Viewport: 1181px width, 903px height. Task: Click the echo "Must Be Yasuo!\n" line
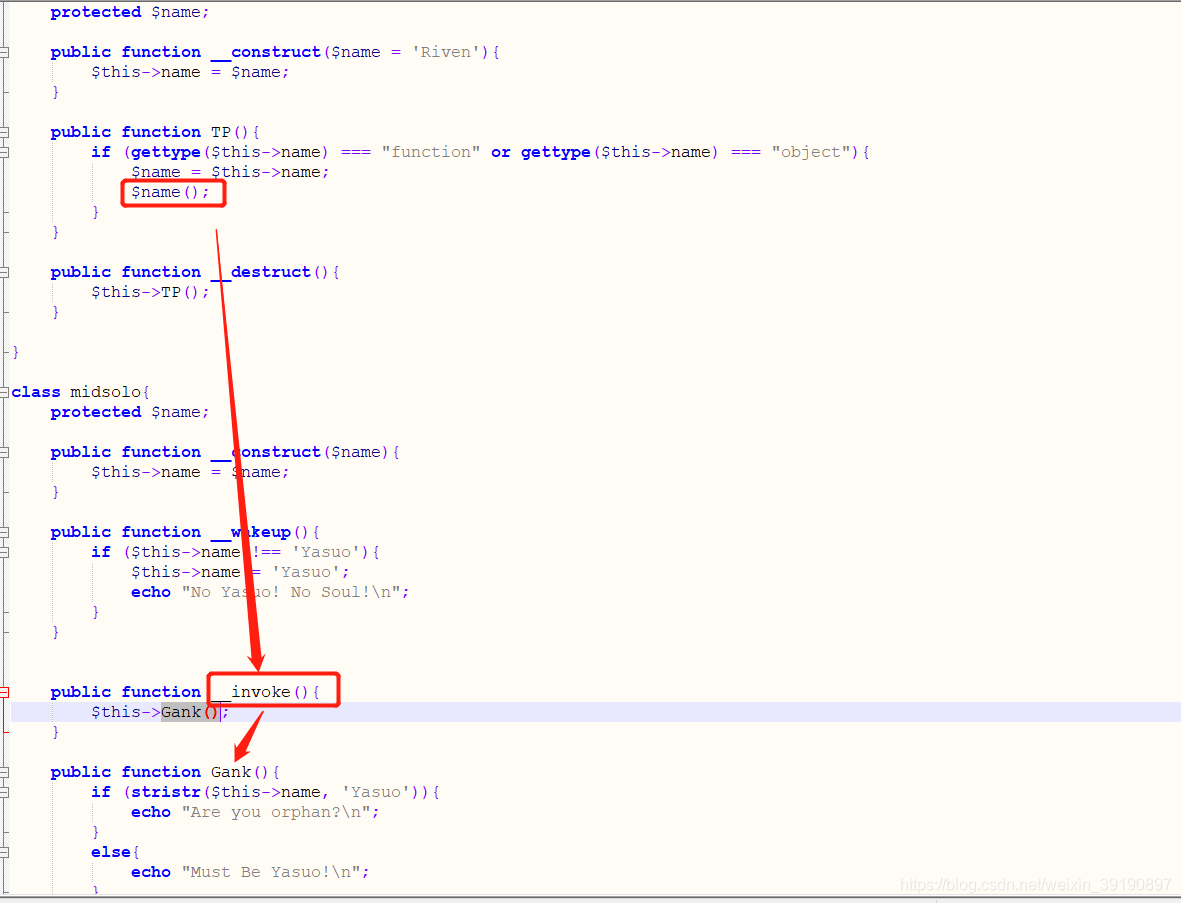tap(250, 872)
